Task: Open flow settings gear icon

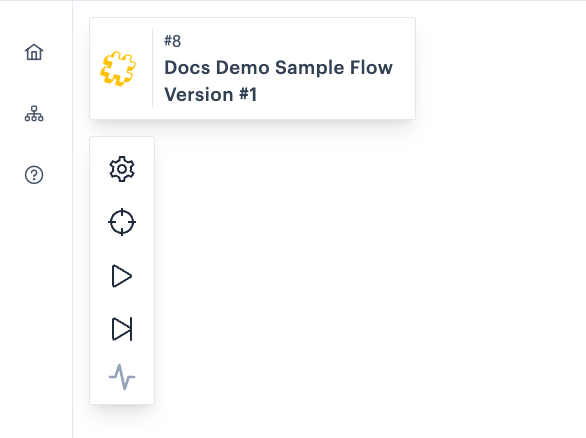Action: (122, 169)
